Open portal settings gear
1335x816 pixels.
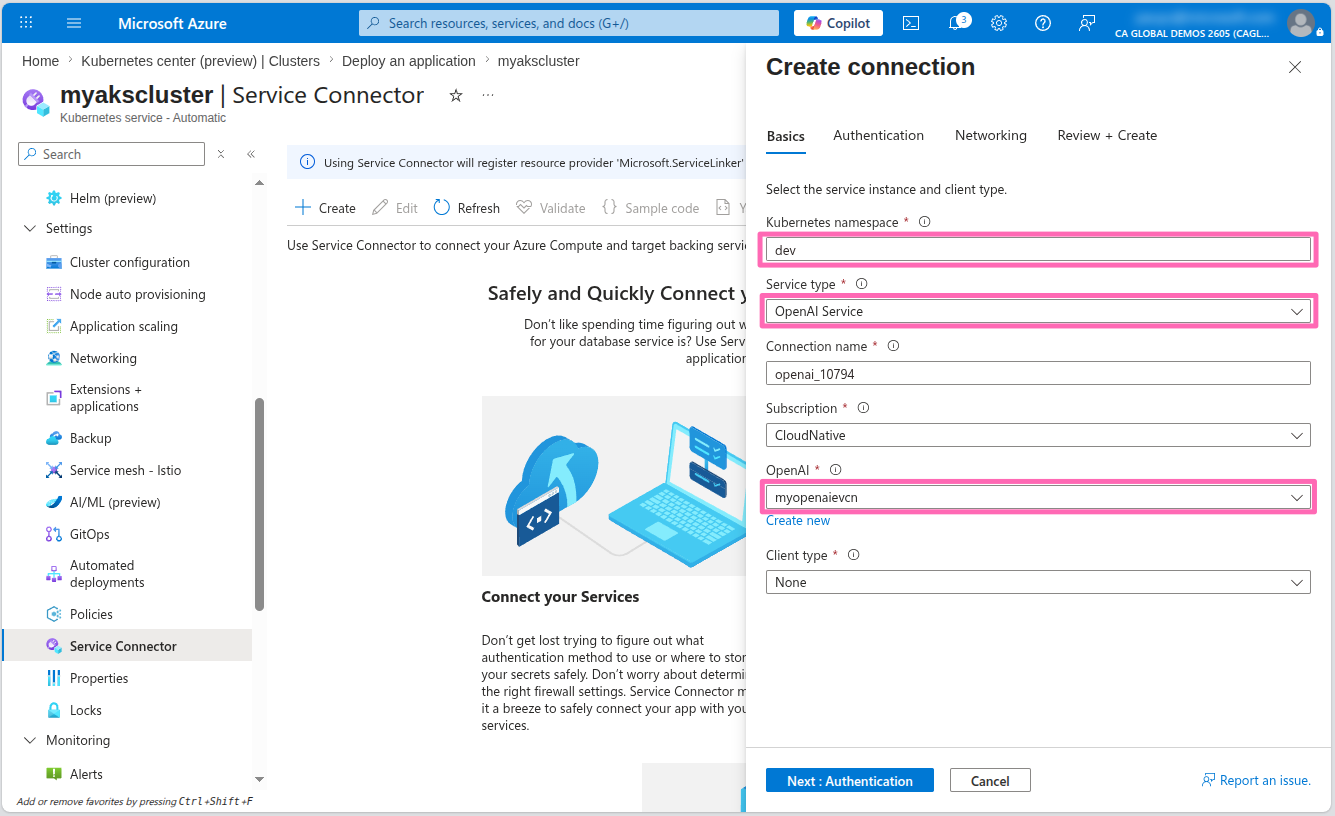point(999,23)
